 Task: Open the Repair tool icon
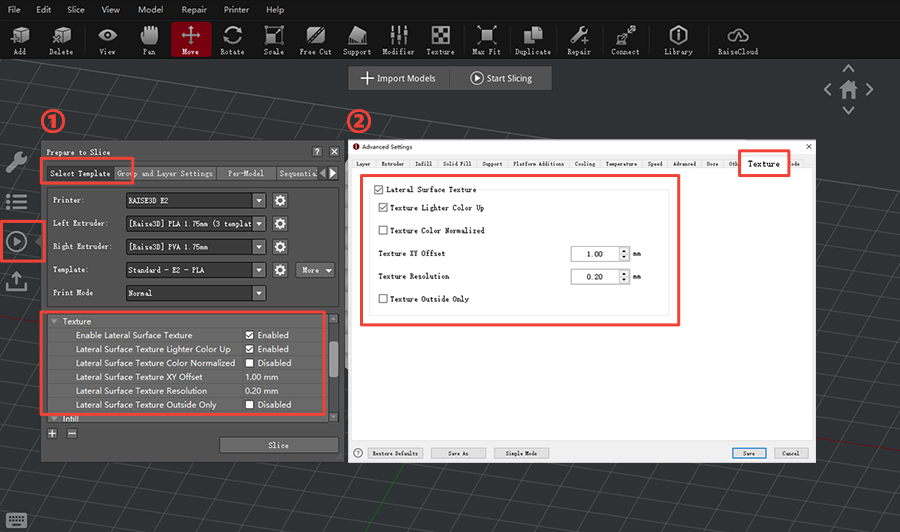[579, 40]
